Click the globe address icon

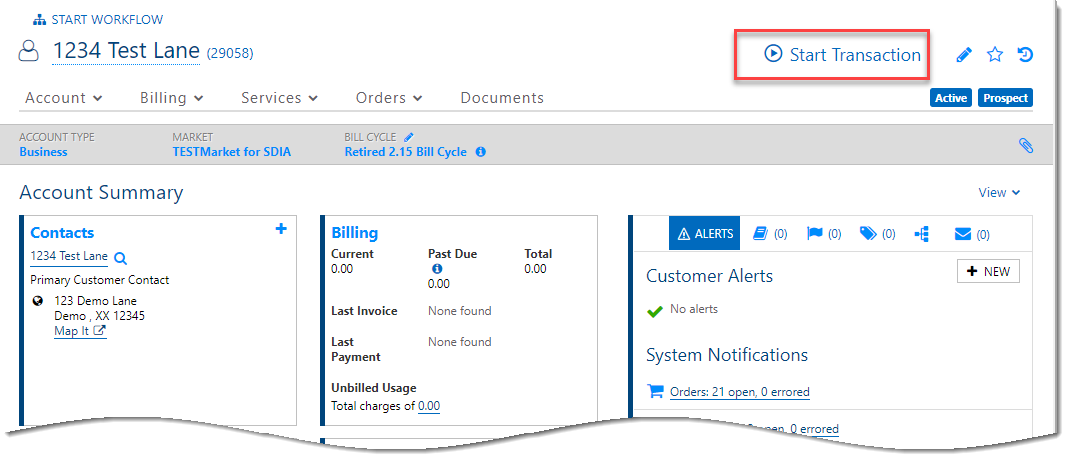[x=38, y=301]
